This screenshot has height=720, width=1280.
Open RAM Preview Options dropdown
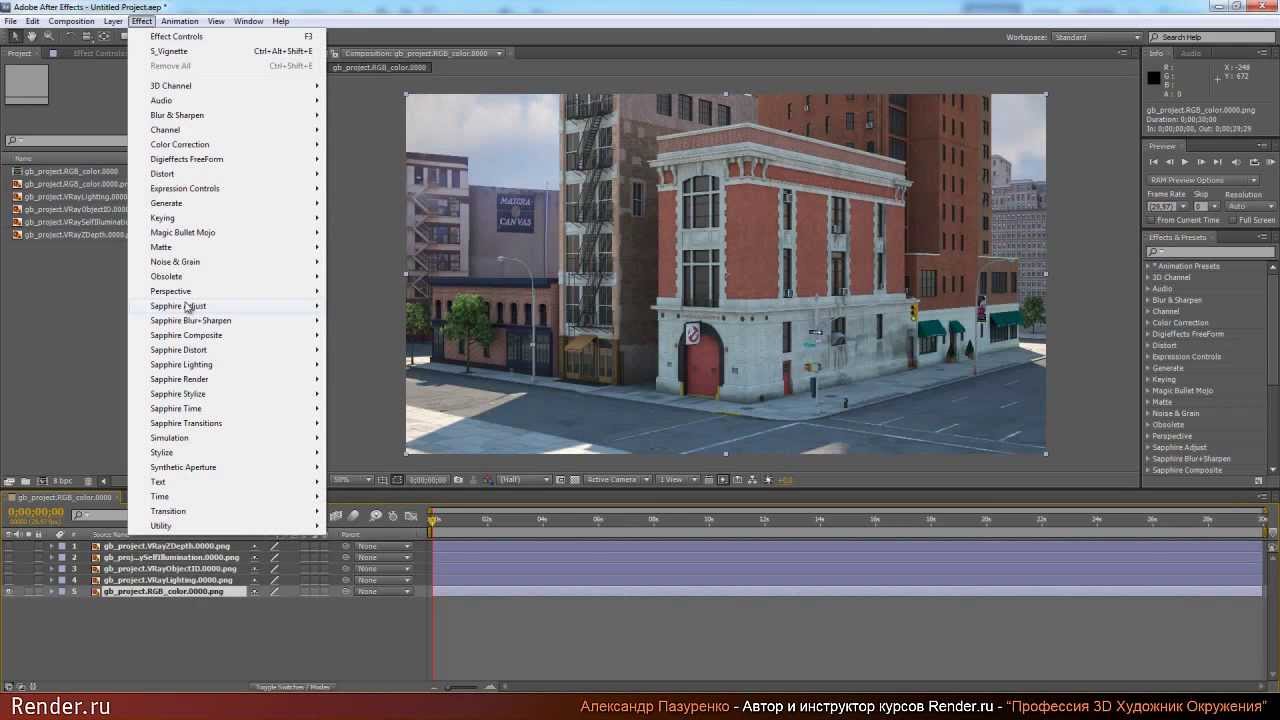tap(1203, 180)
